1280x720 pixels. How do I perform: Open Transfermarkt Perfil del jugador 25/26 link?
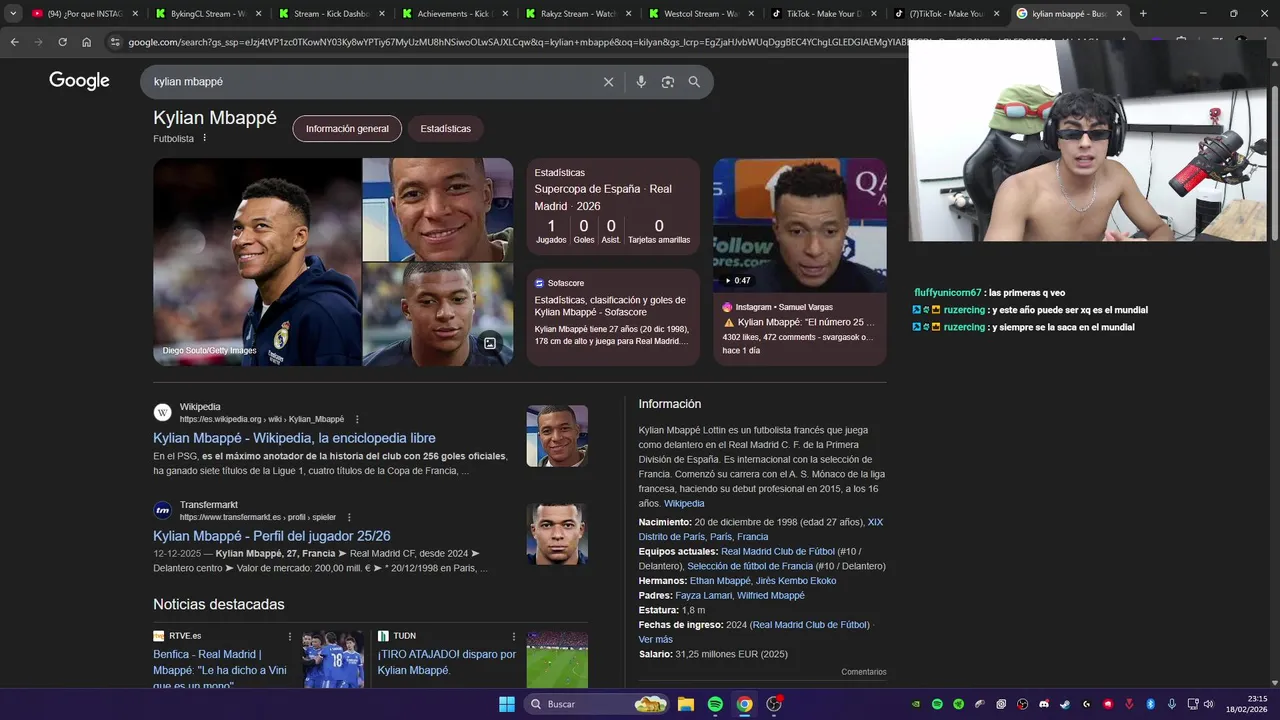click(272, 536)
